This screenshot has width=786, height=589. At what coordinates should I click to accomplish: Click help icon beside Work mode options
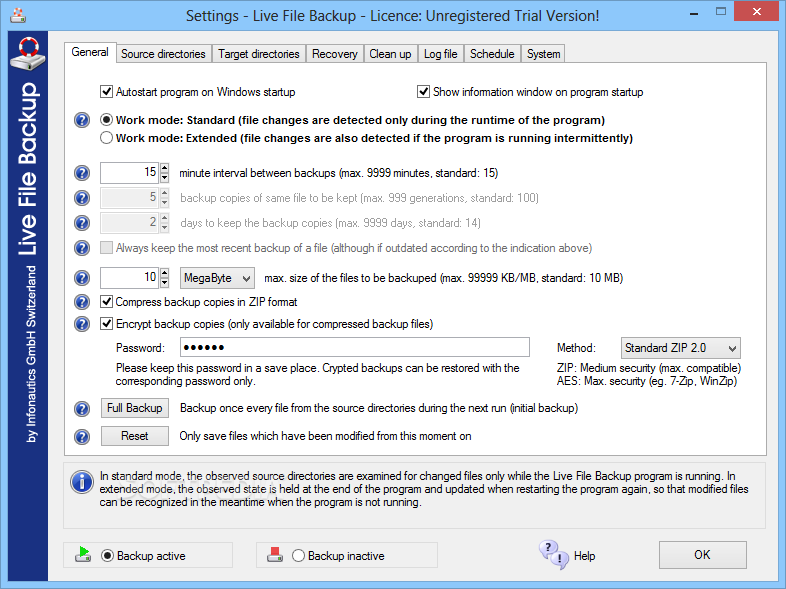click(x=82, y=120)
